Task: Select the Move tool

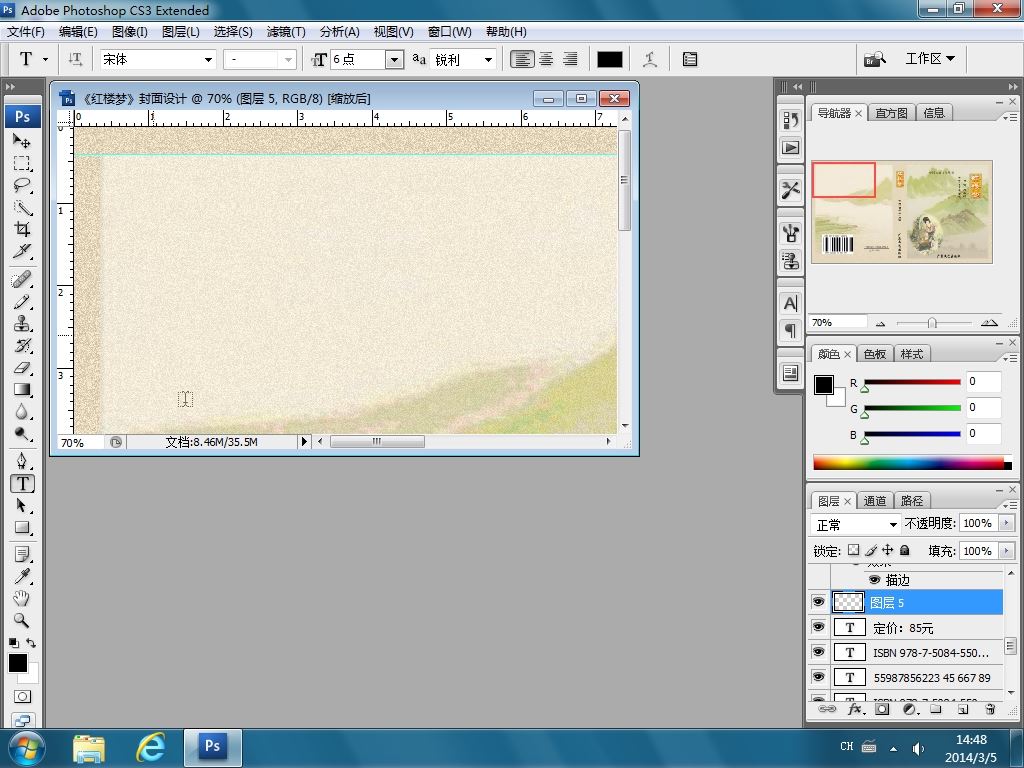Action: (22, 141)
